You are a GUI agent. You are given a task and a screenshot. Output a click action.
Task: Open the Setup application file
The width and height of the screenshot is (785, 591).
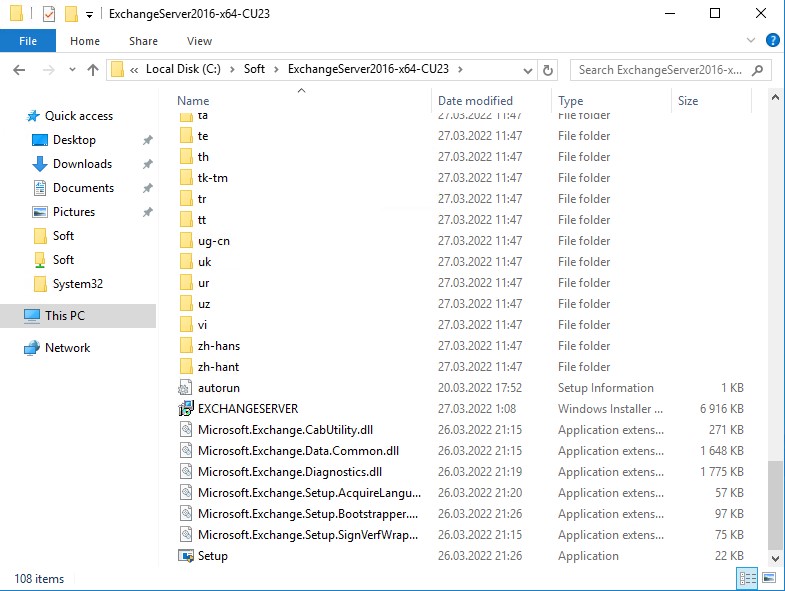point(212,556)
